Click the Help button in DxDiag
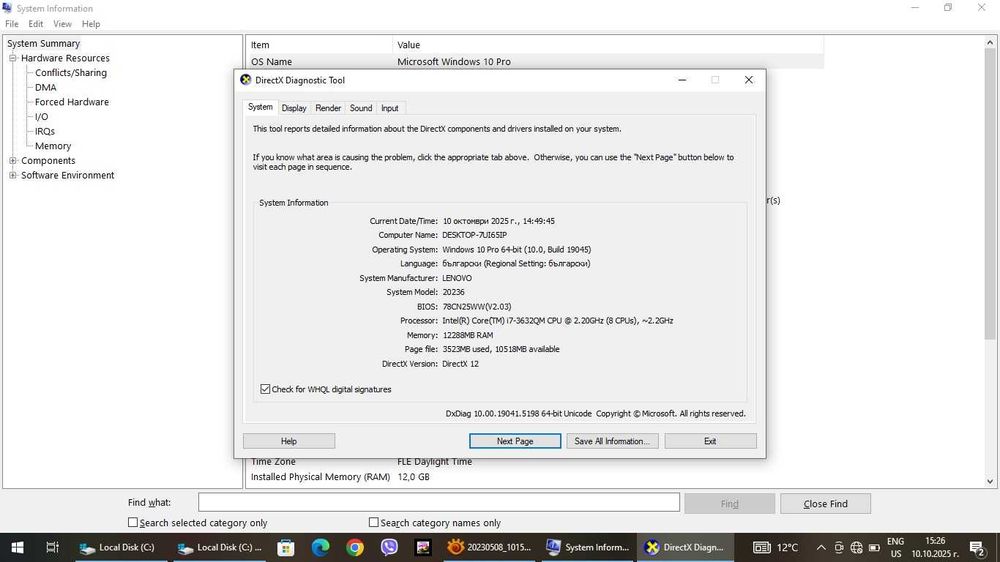 (289, 441)
